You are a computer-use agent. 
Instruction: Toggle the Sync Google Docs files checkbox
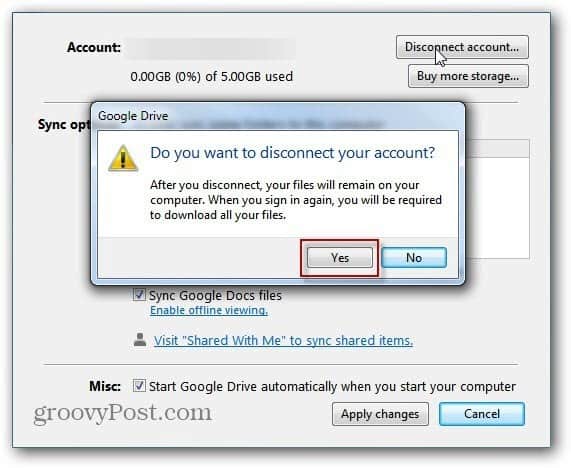pyautogui.click(x=139, y=295)
